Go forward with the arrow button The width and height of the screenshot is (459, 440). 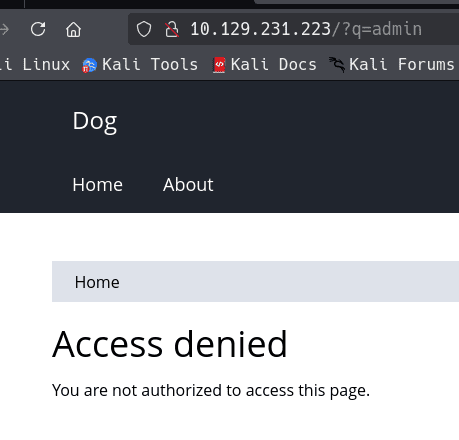4,29
